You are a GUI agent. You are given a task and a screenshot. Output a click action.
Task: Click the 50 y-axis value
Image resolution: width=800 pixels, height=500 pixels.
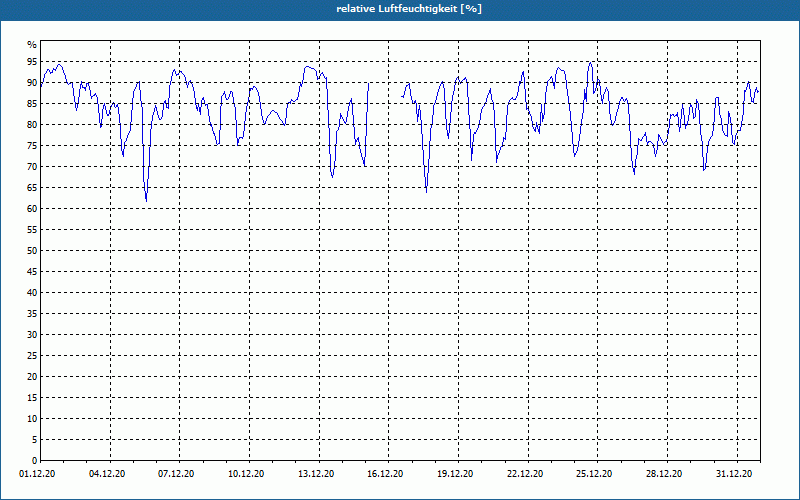(x=32, y=251)
